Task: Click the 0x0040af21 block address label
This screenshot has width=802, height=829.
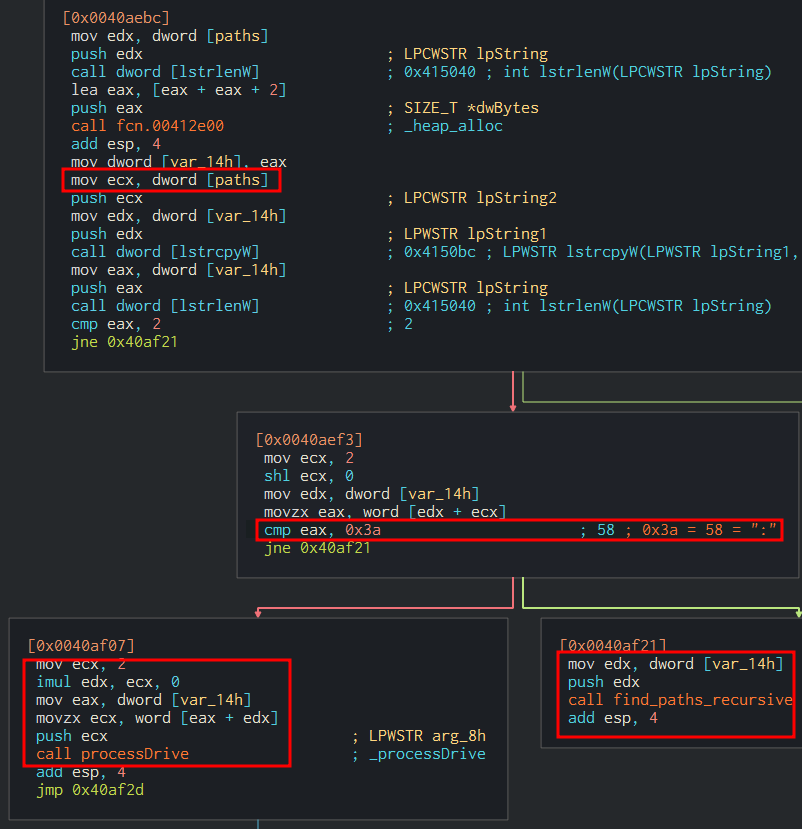Action: click(613, 646)
